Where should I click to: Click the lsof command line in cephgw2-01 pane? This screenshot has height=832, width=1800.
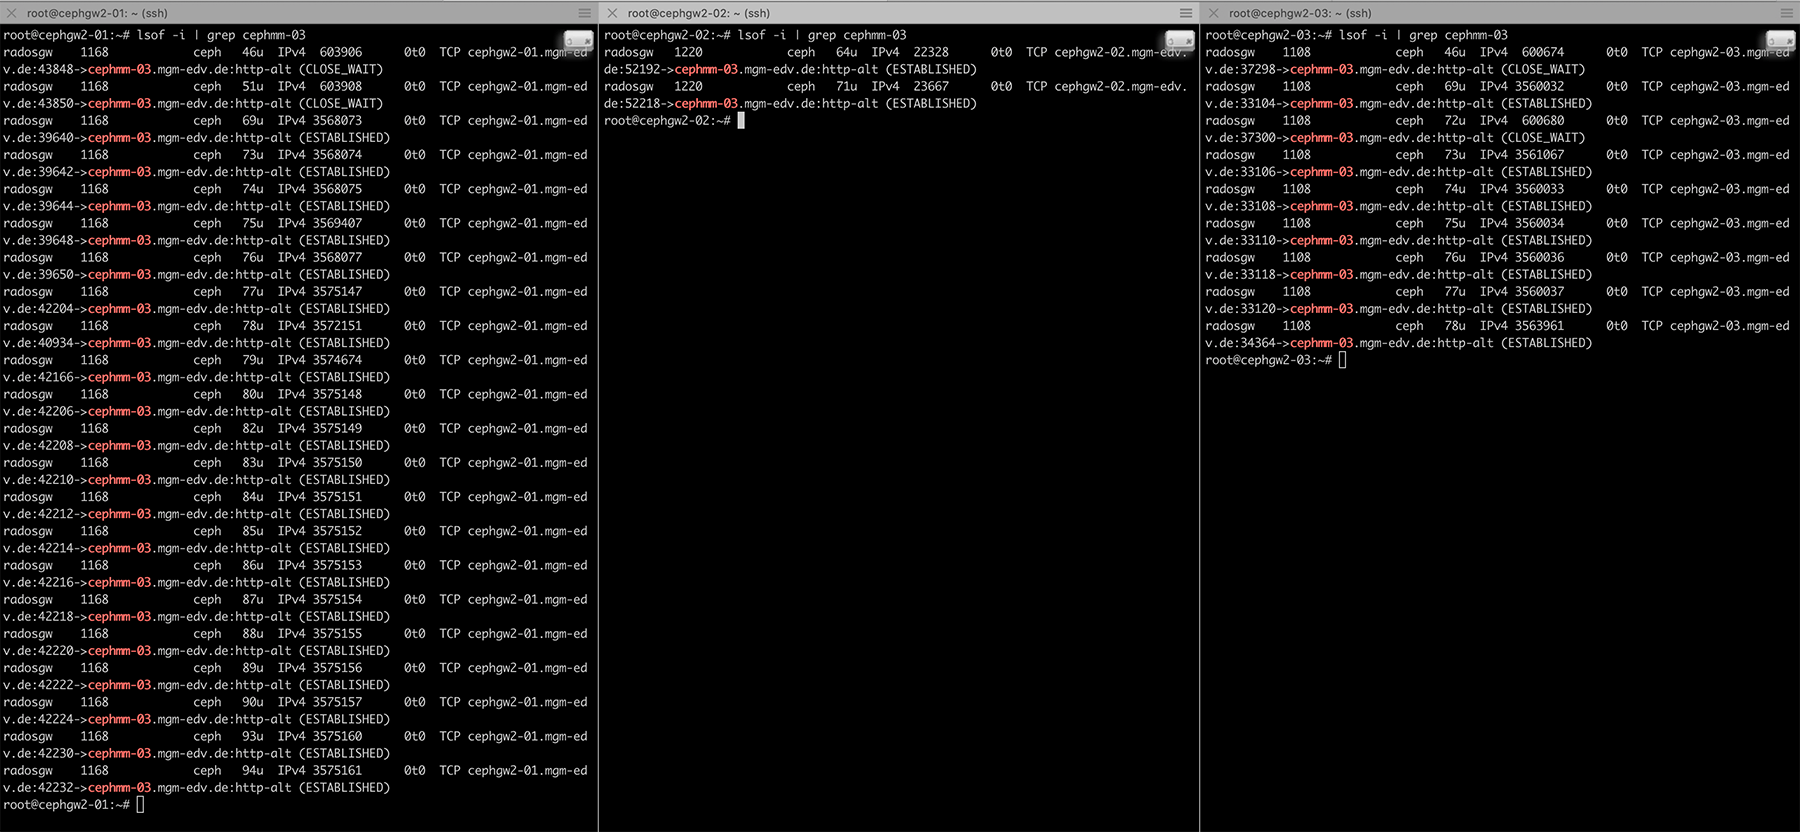(x=154, y=35)
